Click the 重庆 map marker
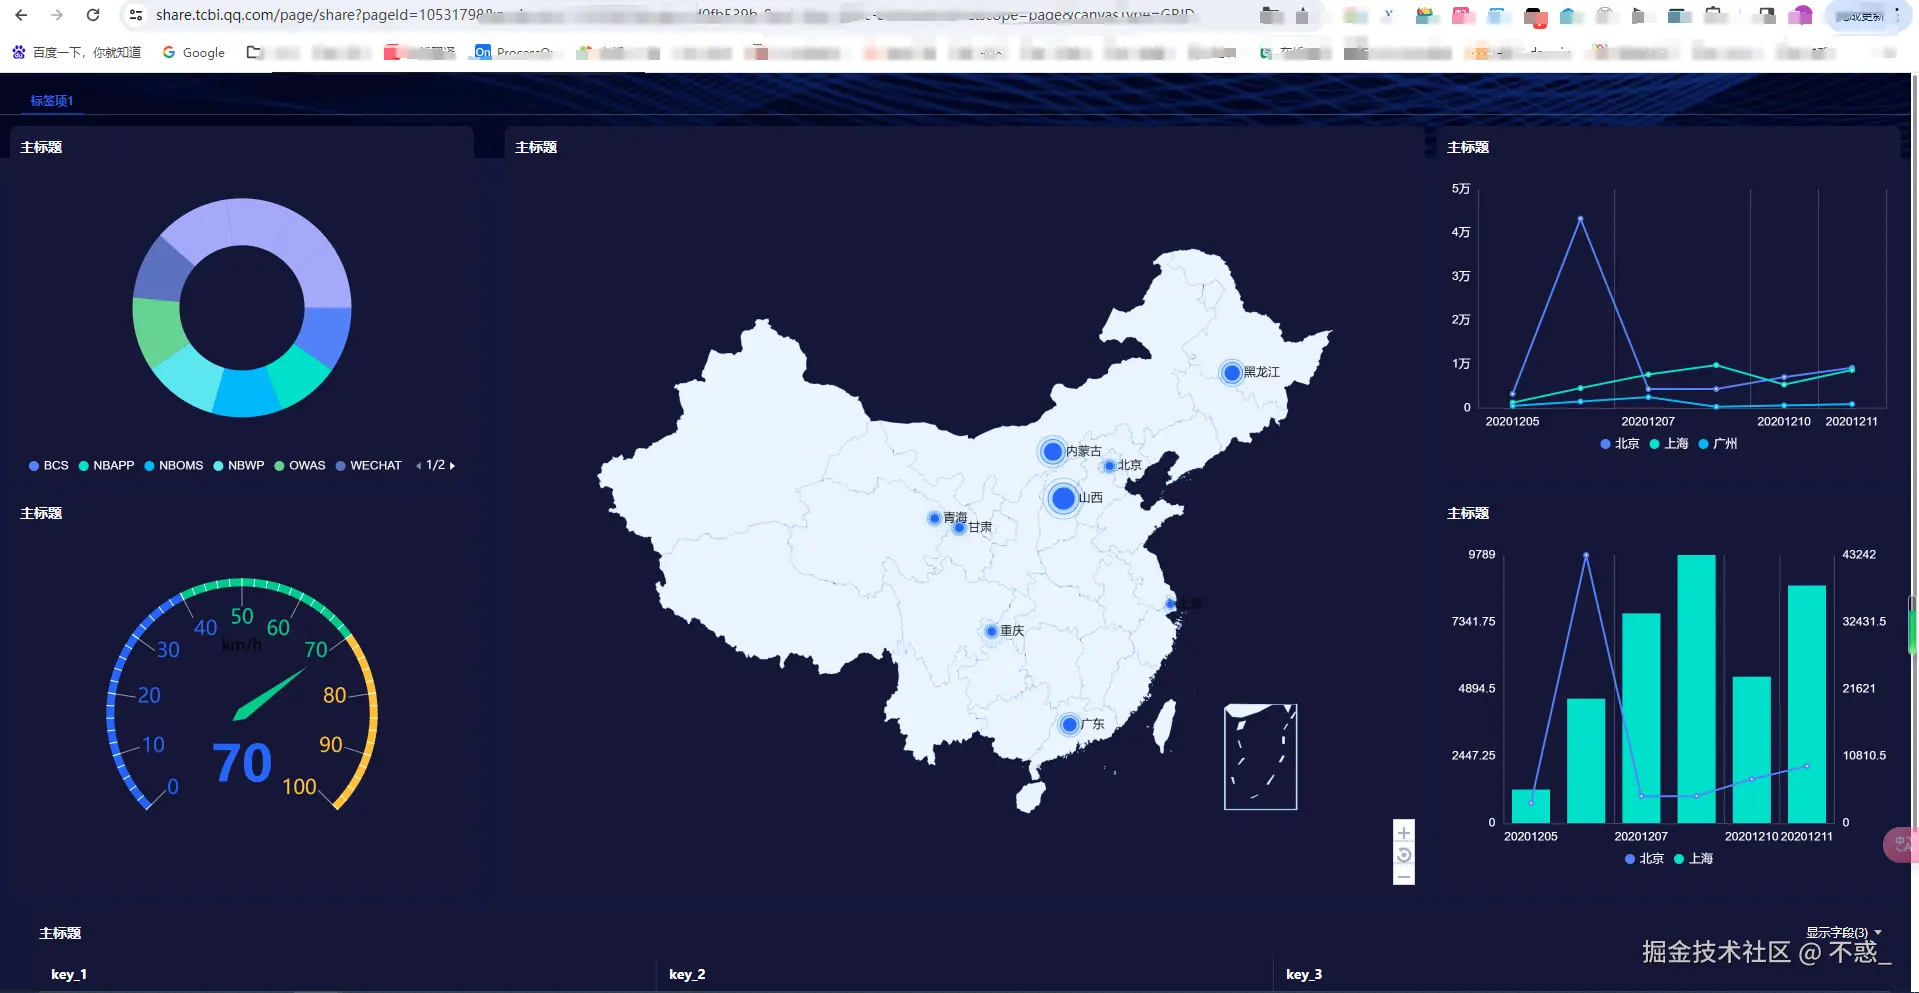 [991, 631]
